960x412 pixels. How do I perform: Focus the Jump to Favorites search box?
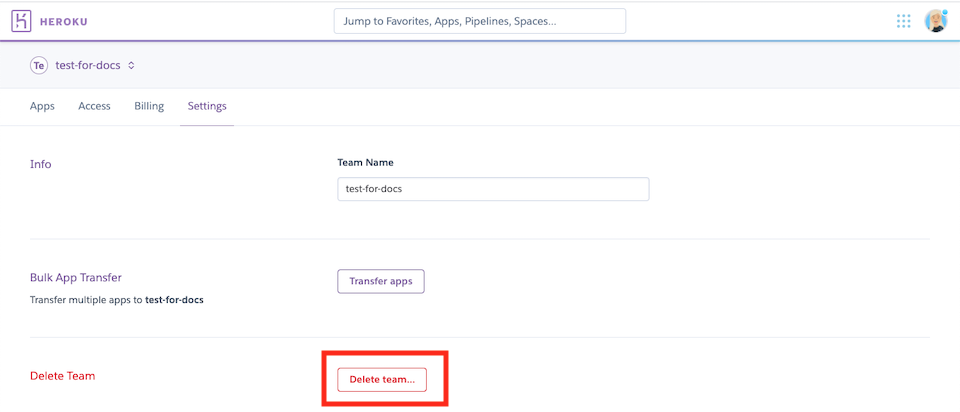tap(479, 21)
